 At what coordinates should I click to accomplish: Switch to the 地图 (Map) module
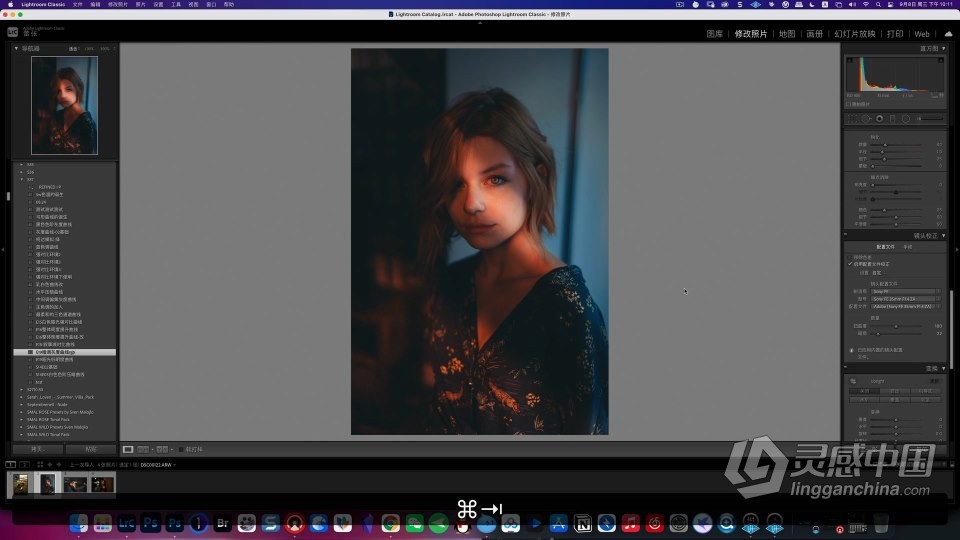[787, 34]
